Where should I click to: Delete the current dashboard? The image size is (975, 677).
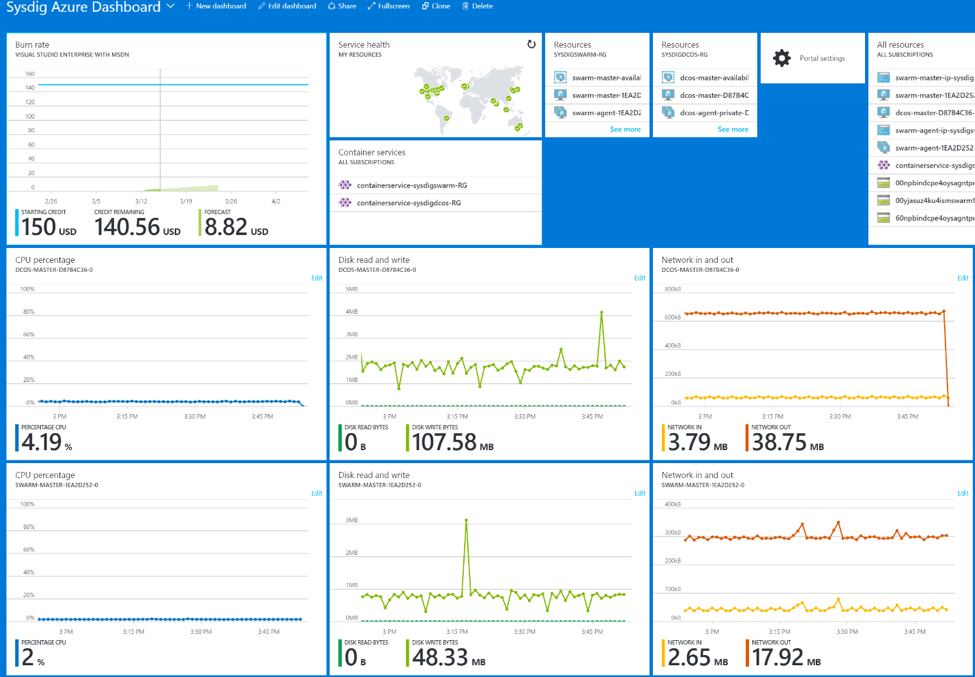click(x=478, y=6)
